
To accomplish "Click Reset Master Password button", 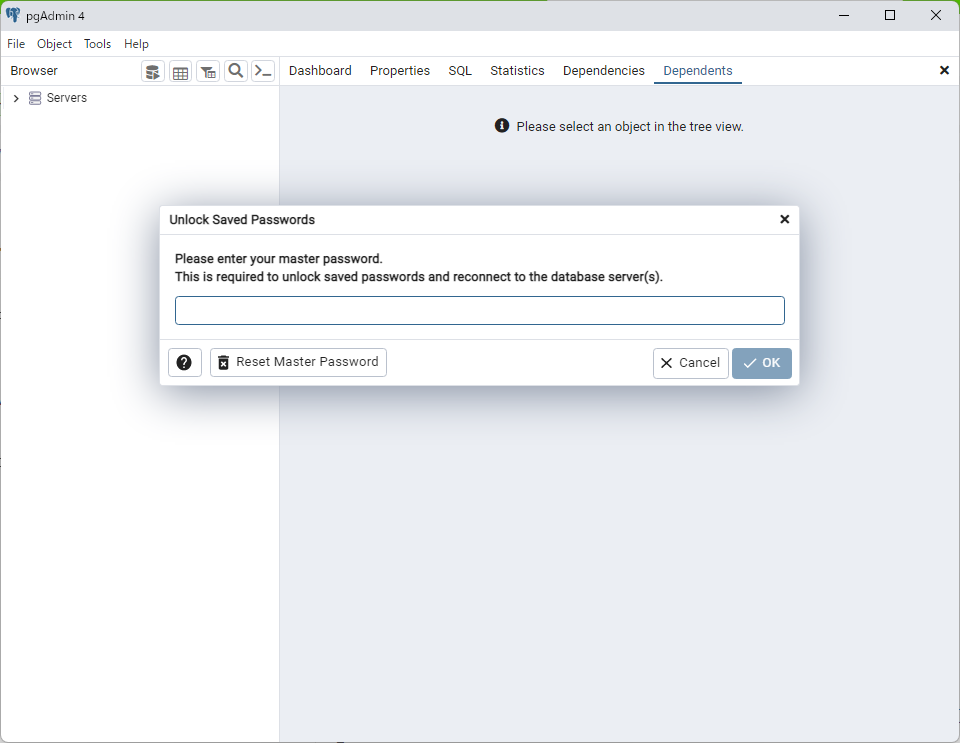I will [x=298, y=362].
